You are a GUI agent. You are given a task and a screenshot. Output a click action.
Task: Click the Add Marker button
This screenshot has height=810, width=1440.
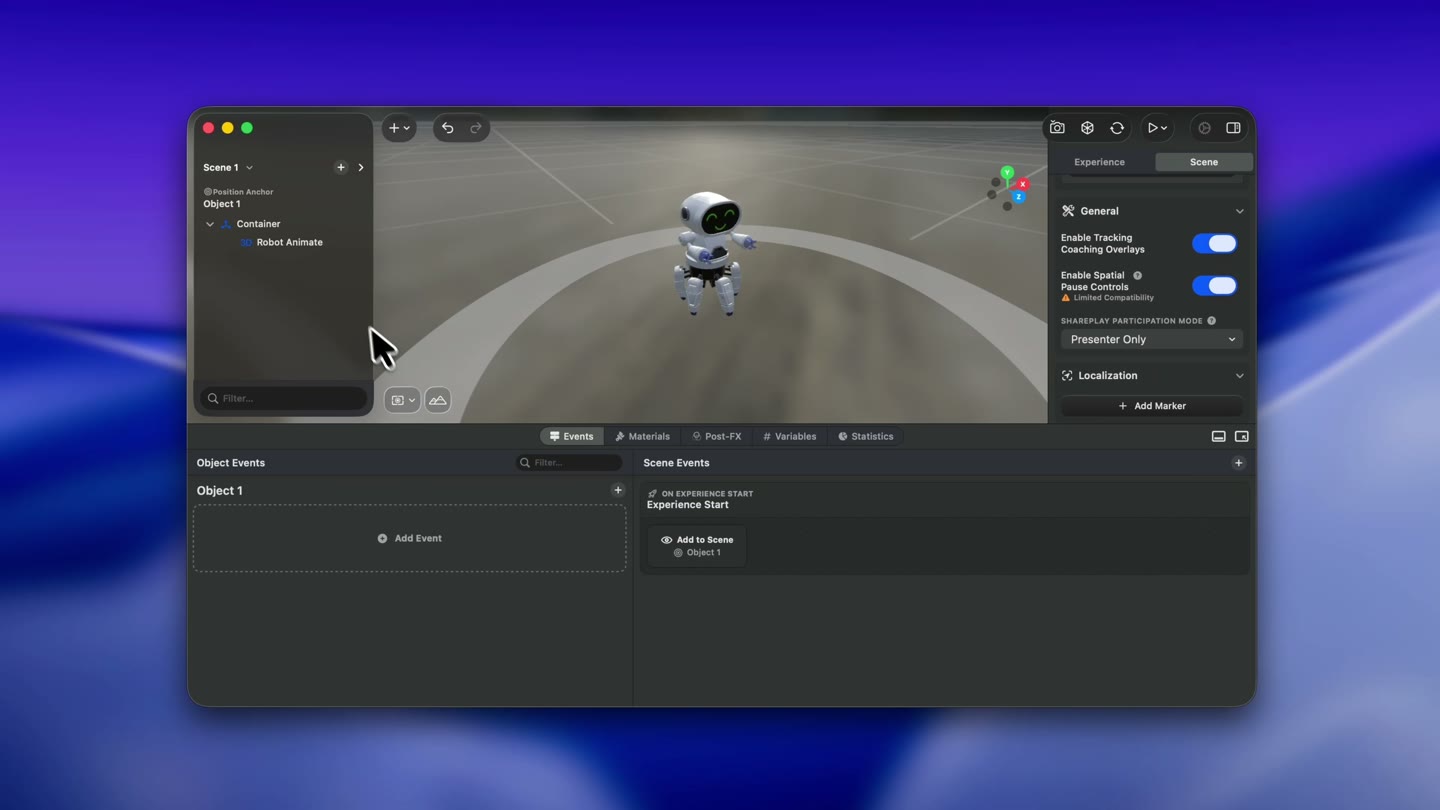(x=1152, y=406)
